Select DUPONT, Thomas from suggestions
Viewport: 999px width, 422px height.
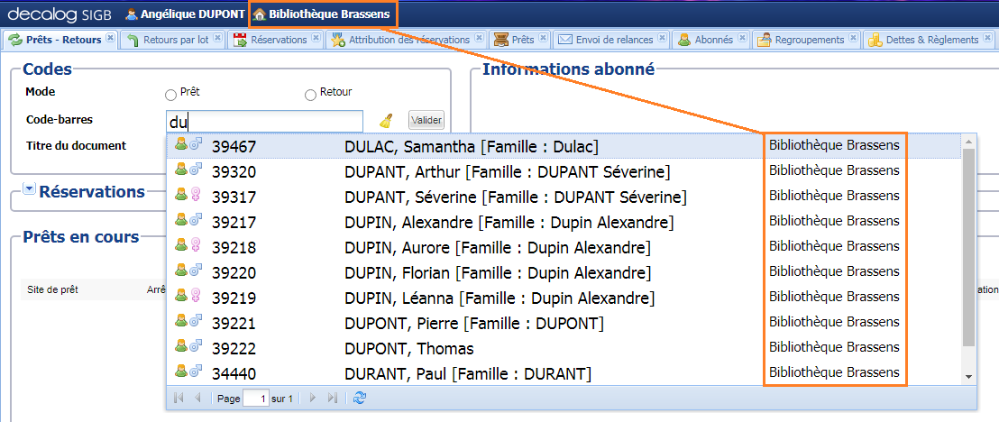[x=563, y=349]
